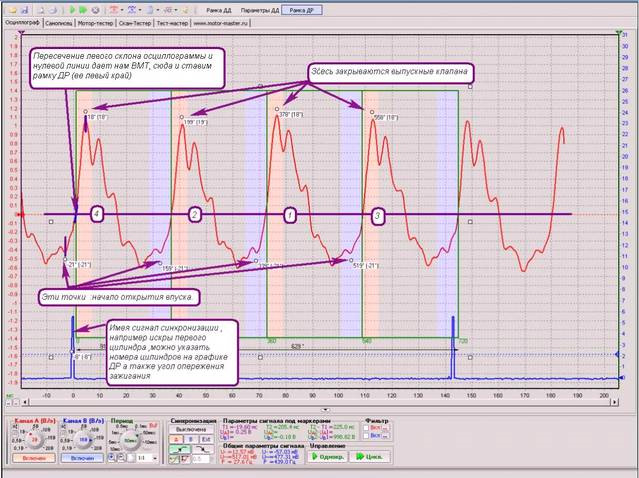639x478 pixels.
Task: Select sync source channel A button
Action: pos(176,440)
